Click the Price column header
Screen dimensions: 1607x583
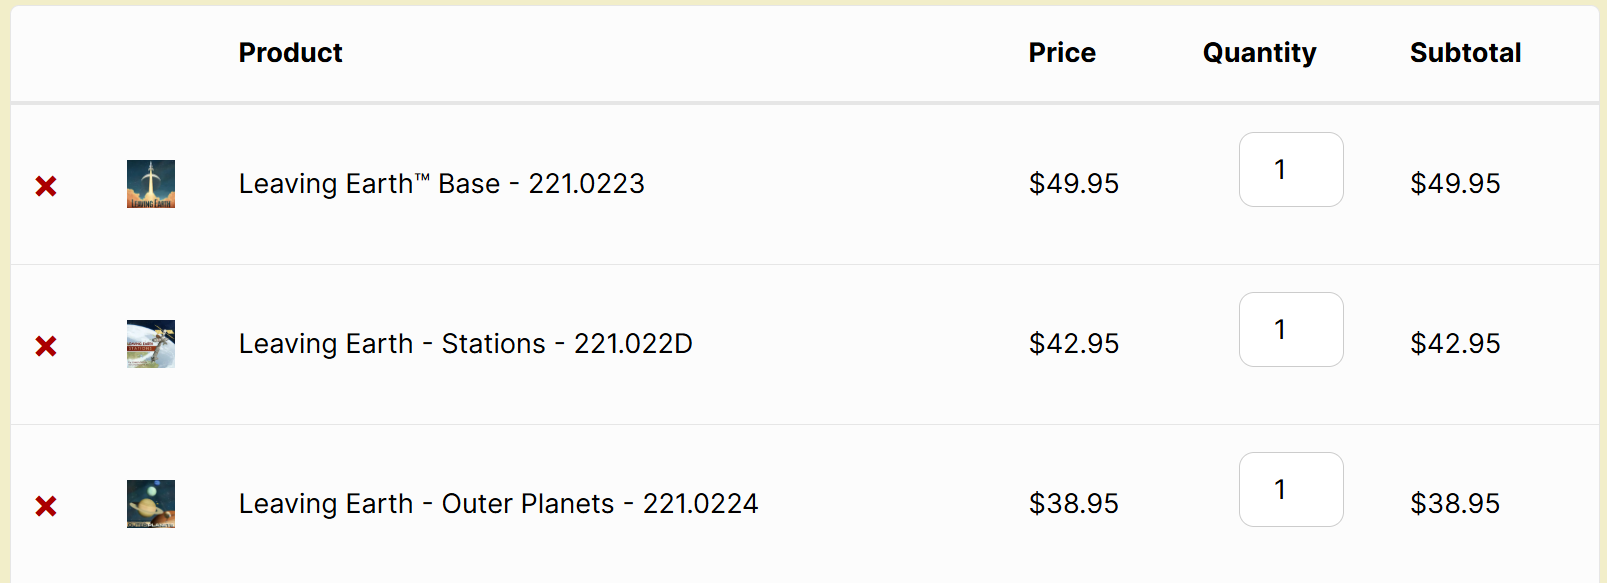pyautogui.click(x=1062, y=53)
